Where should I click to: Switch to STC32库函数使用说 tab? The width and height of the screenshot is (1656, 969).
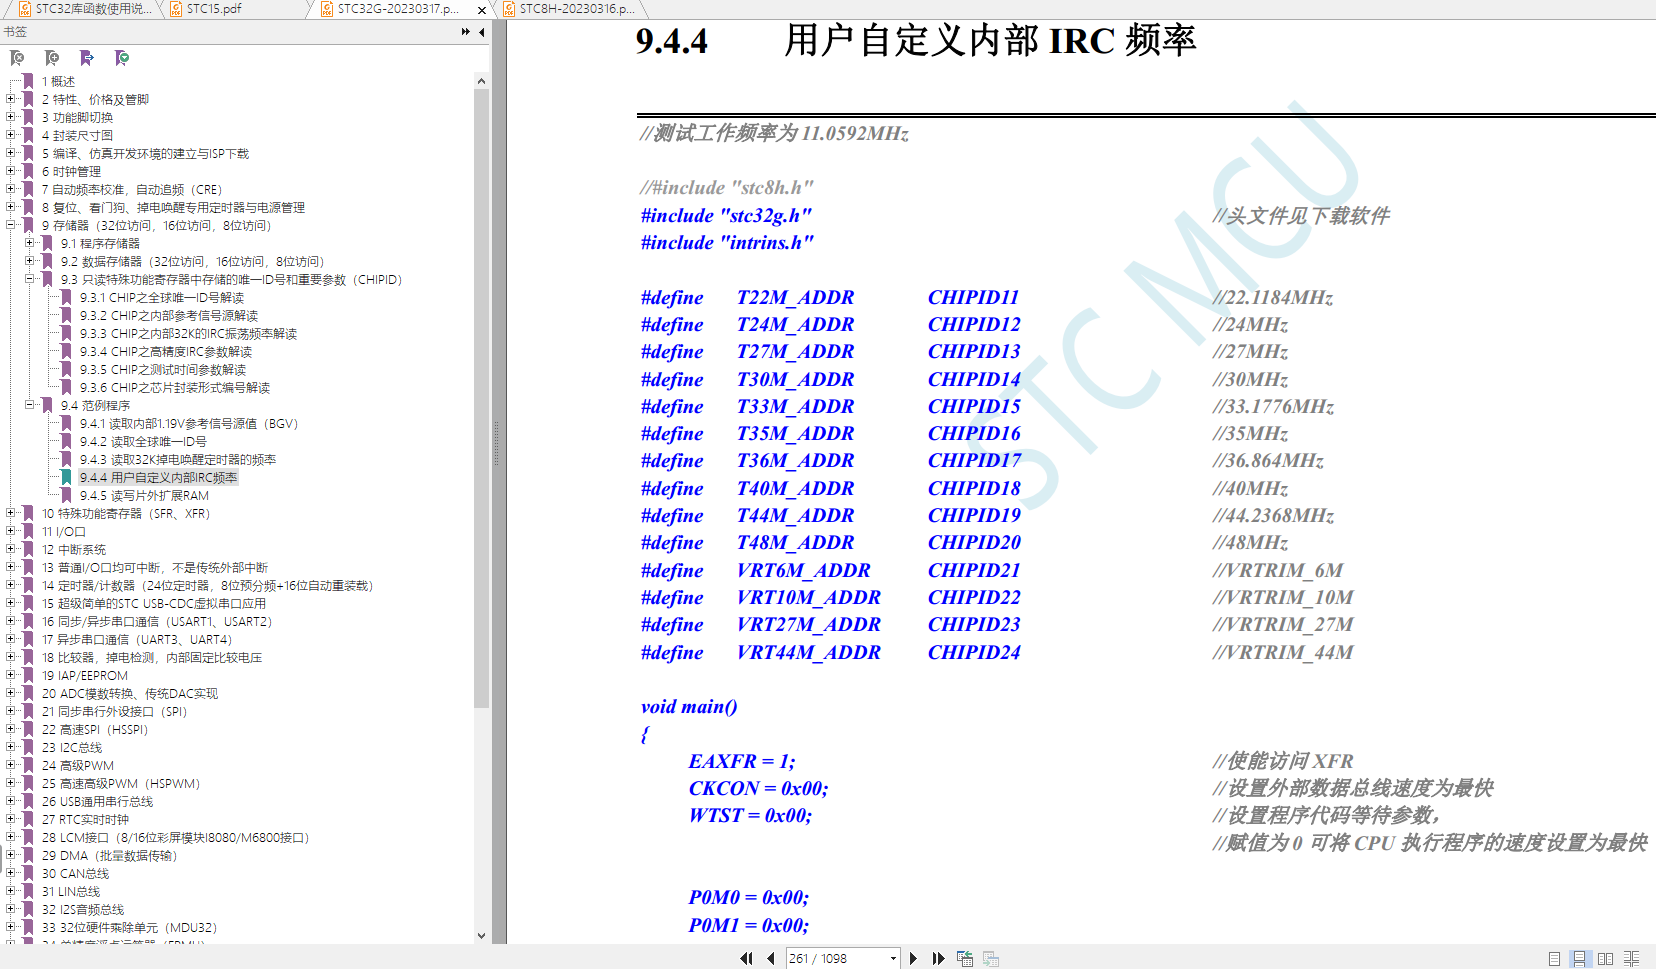click(x=86, y=9)
